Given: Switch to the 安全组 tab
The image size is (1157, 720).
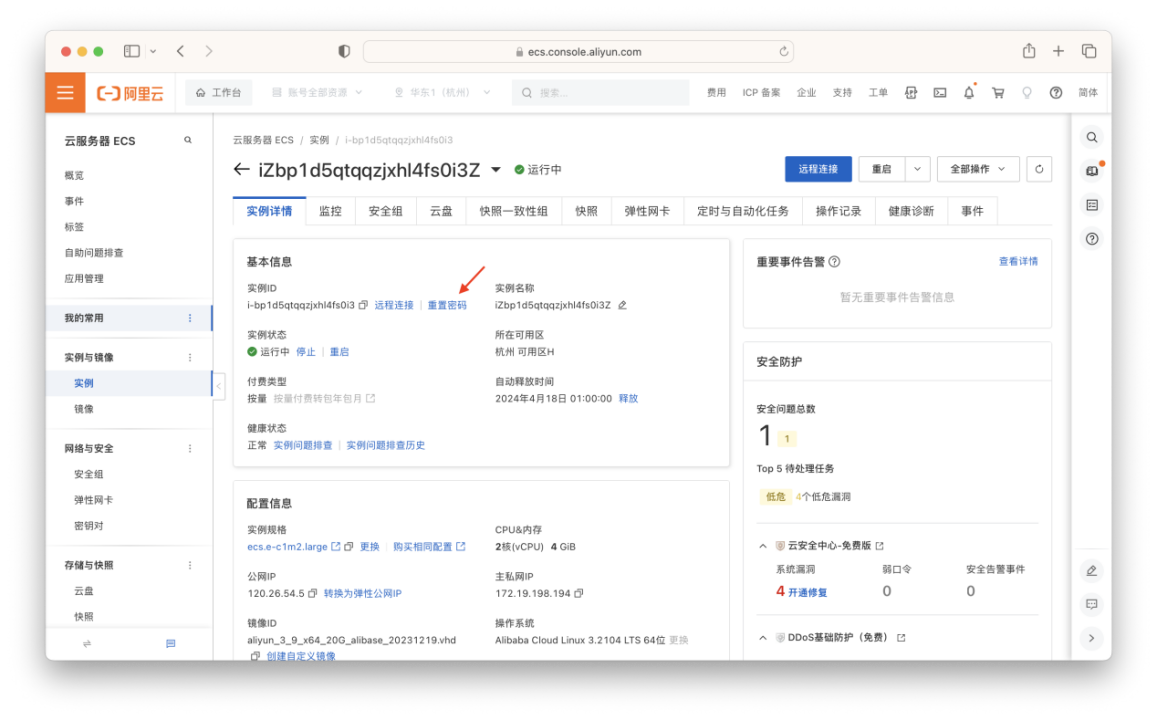Looking at the screenshot, I should coord(385,212).
